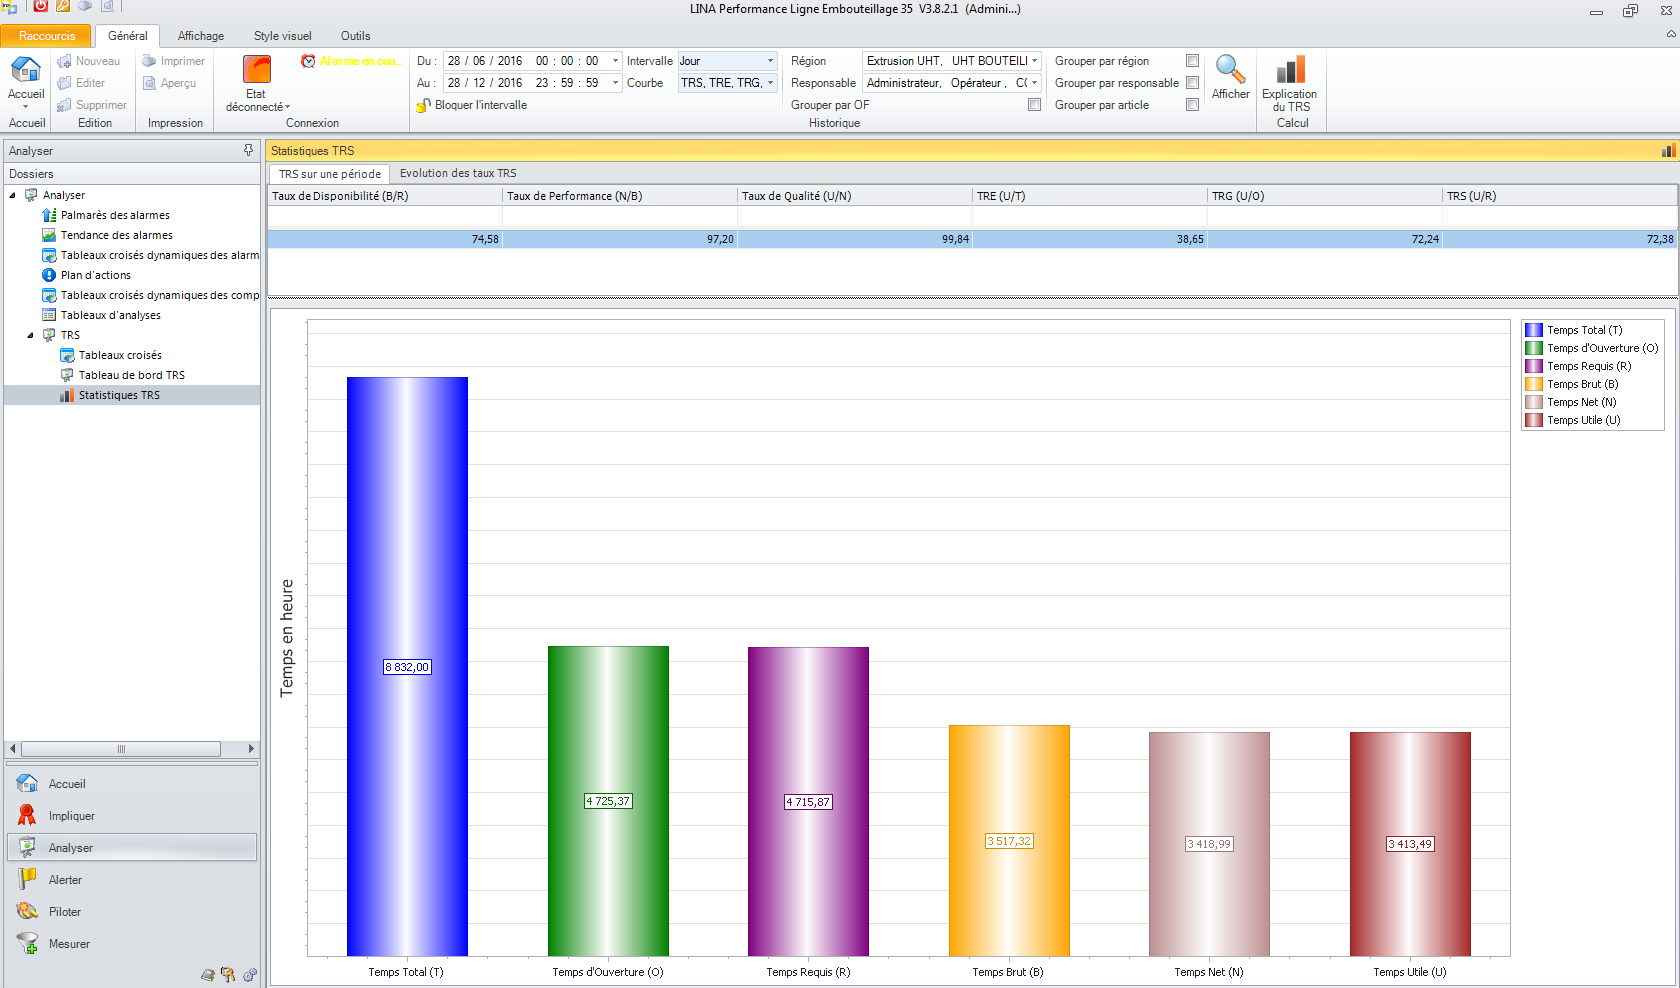
Task: Enable Grouper par OF checkbox
Action: [x=1034, y=105]
